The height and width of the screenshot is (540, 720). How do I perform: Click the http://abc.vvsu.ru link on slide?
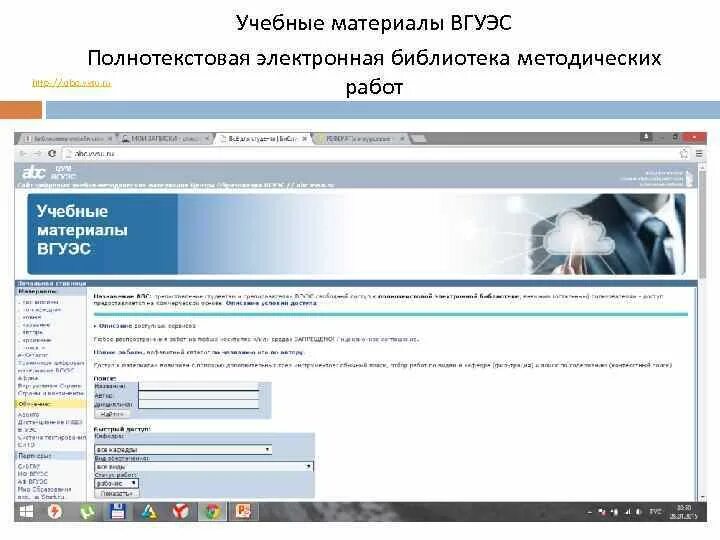click(x=72, y=83)
